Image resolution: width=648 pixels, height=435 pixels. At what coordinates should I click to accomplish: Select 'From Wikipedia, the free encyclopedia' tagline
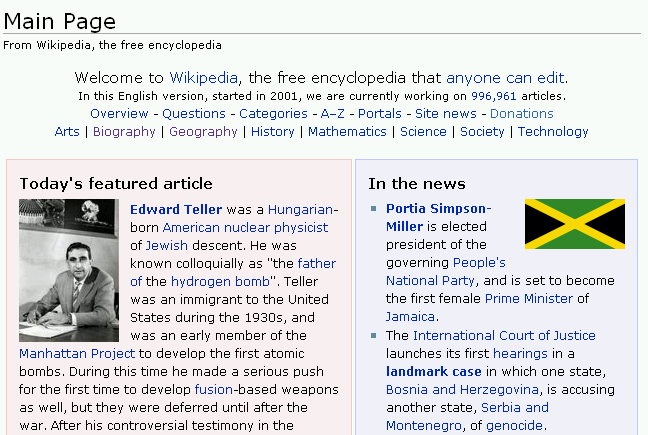[x=112, y=45]
